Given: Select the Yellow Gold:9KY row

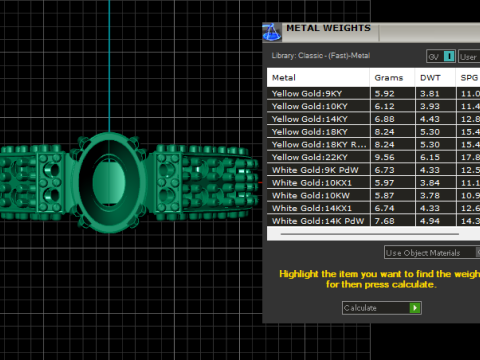Looking at the screenshot, I should (373, 93).
